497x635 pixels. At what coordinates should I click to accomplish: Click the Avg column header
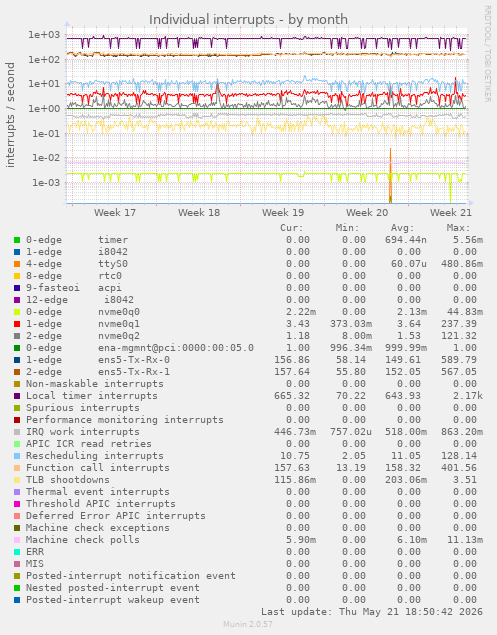click(403, 228)
